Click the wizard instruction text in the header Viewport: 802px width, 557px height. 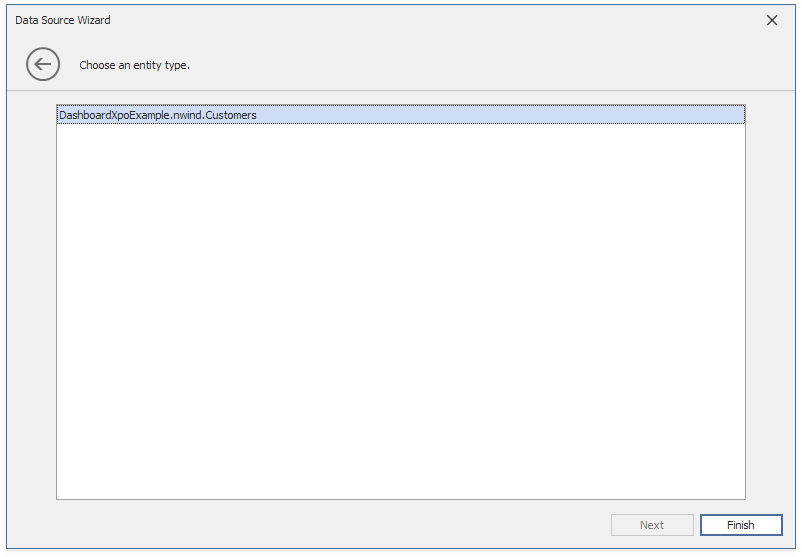pos(135,65)
